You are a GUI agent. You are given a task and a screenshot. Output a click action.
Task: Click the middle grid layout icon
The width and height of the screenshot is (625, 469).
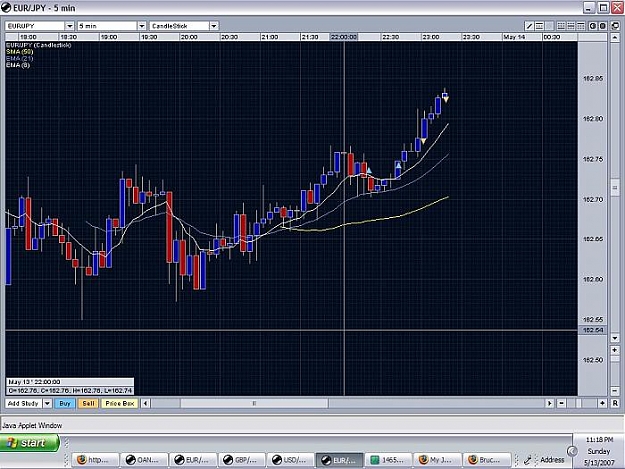point(571,26)
